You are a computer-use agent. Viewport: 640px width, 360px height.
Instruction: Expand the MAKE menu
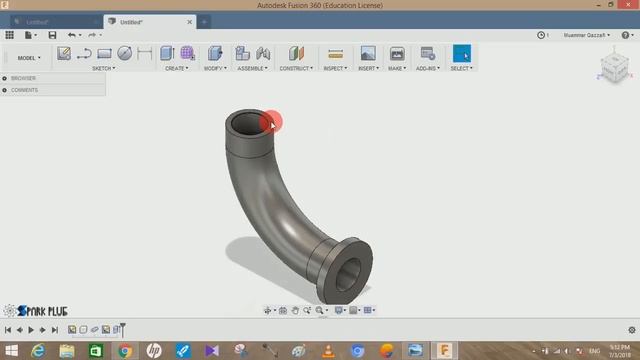point(397,69)
